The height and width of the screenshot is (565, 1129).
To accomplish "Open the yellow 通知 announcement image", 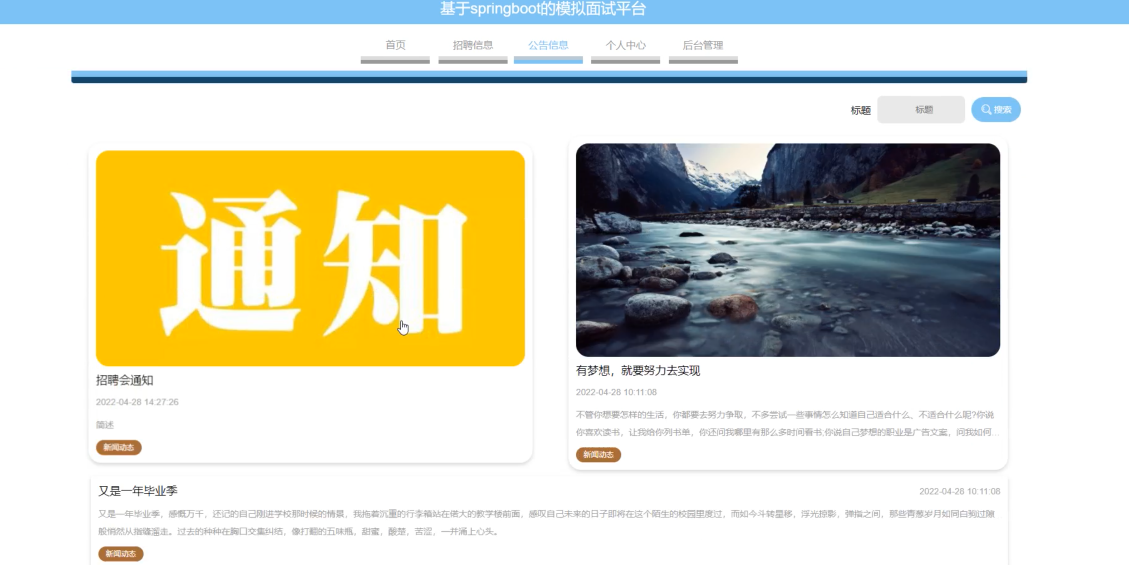I will tap(310, 258).
